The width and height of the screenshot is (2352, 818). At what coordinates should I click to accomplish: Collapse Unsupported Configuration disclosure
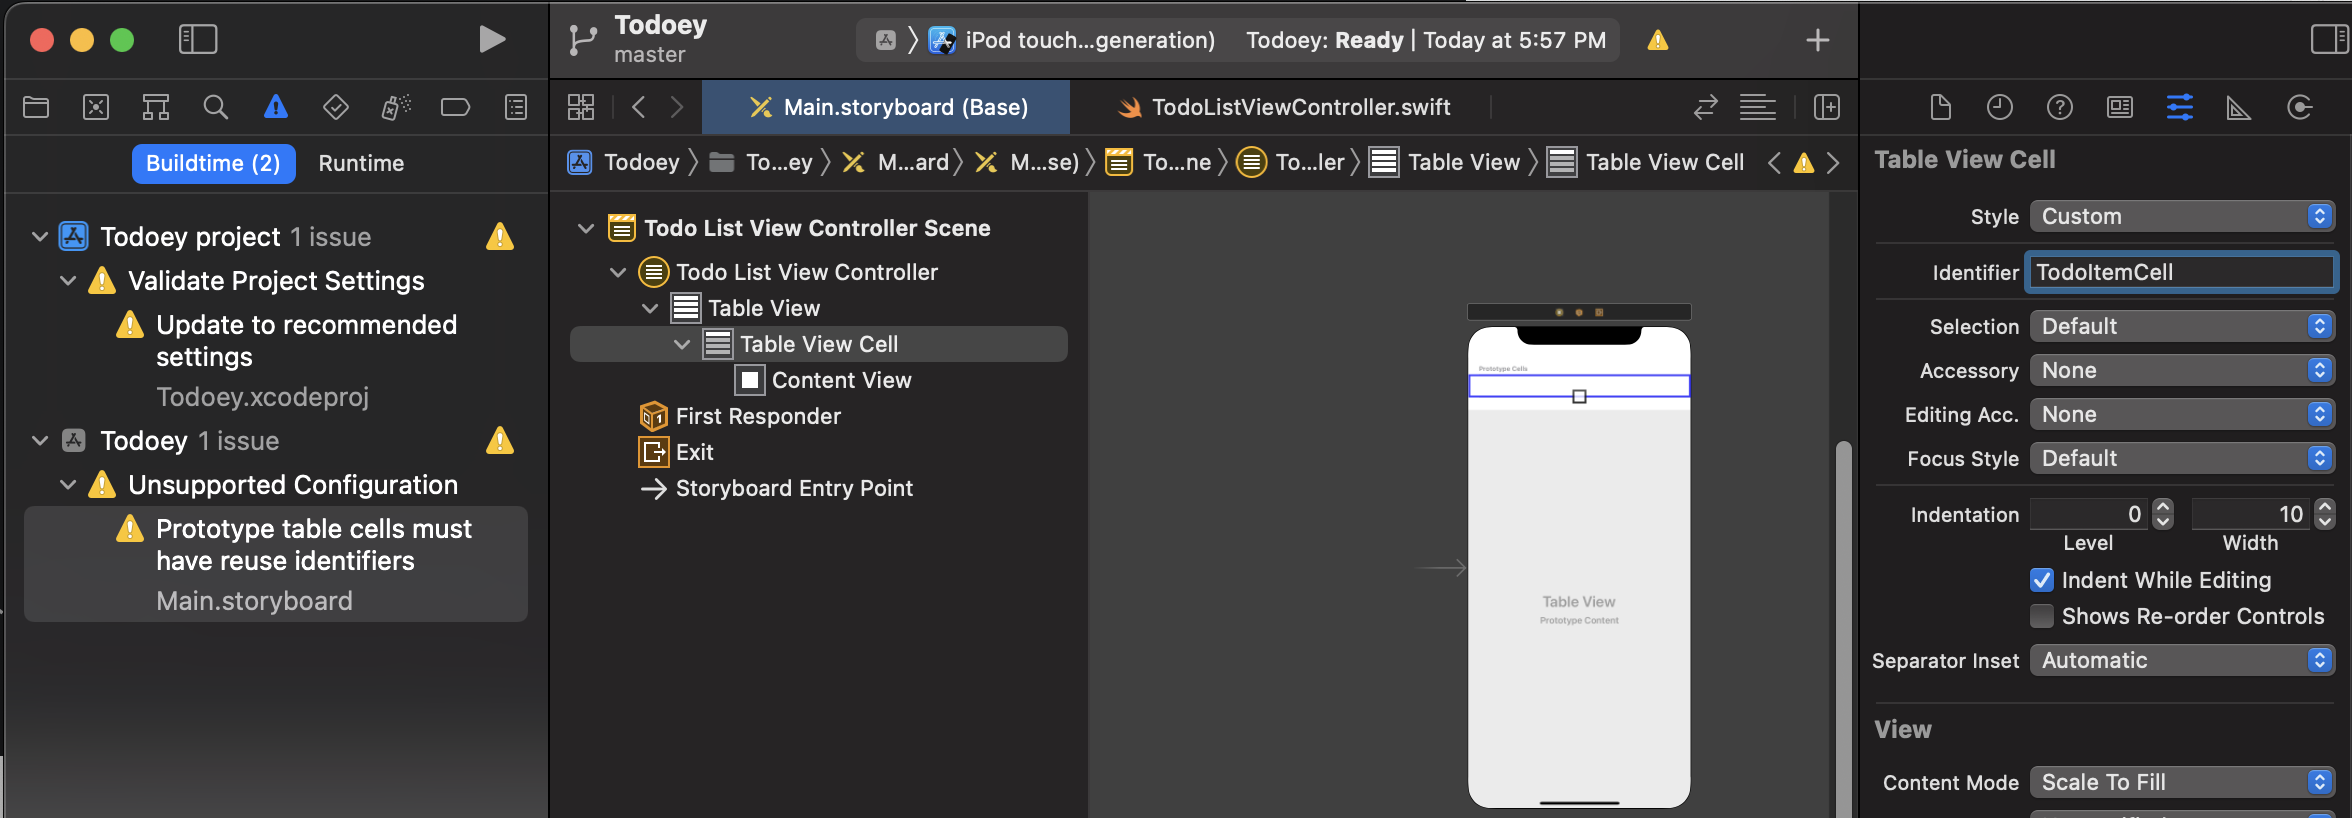coord(68,485)
